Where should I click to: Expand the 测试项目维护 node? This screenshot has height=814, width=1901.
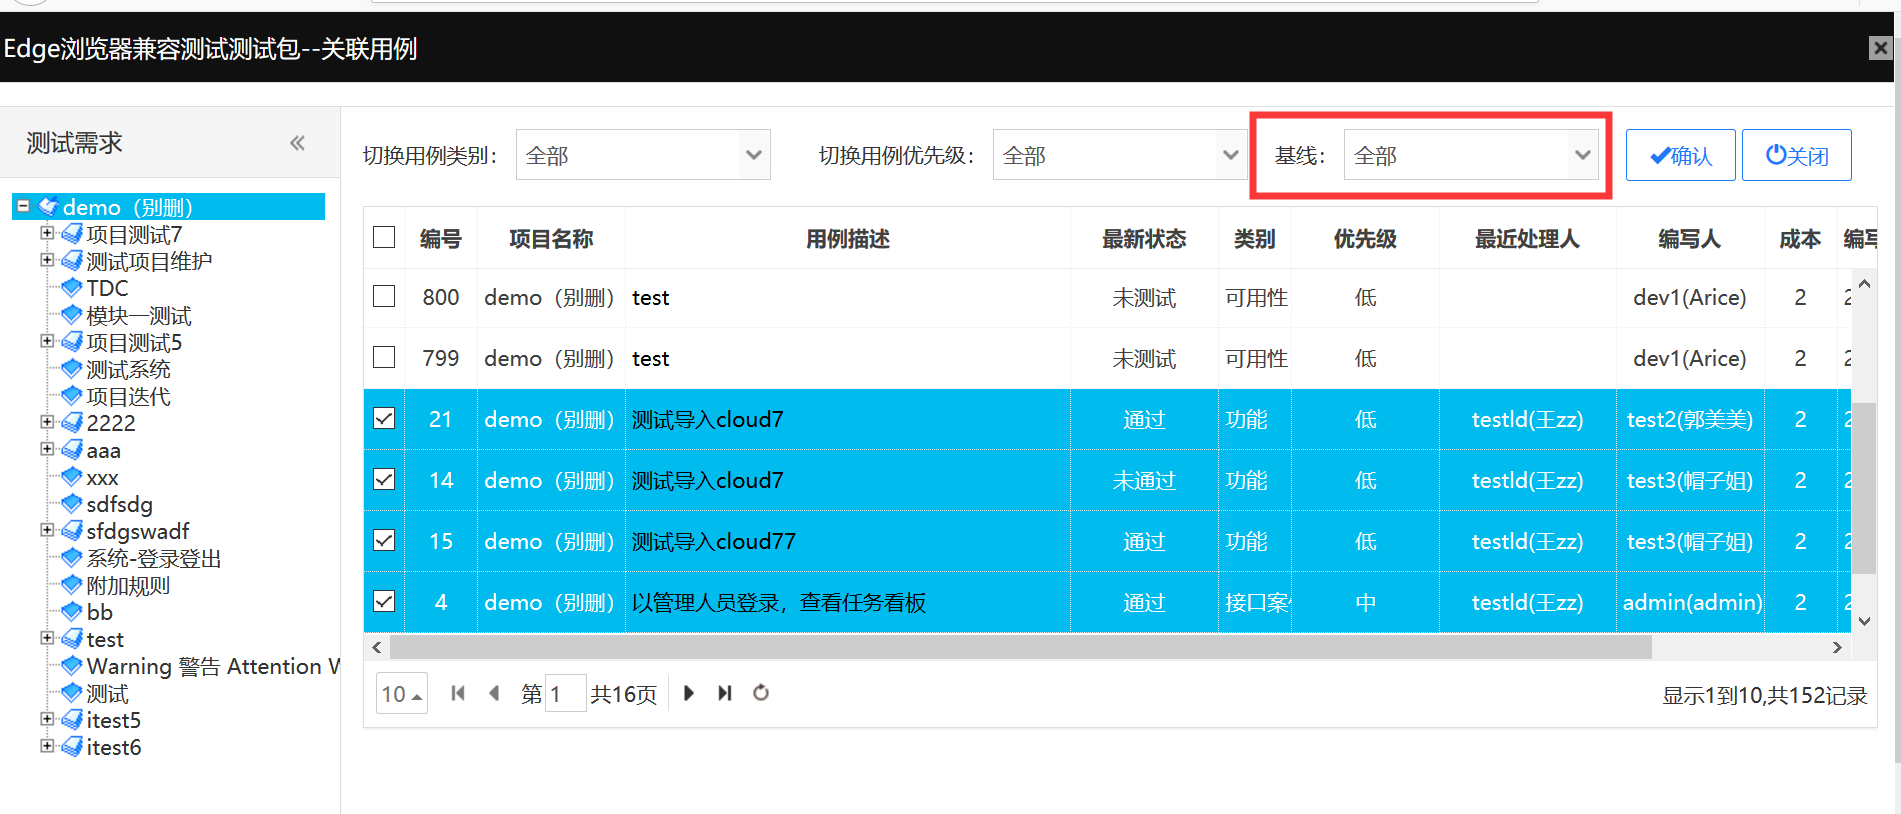click(47, 260)
